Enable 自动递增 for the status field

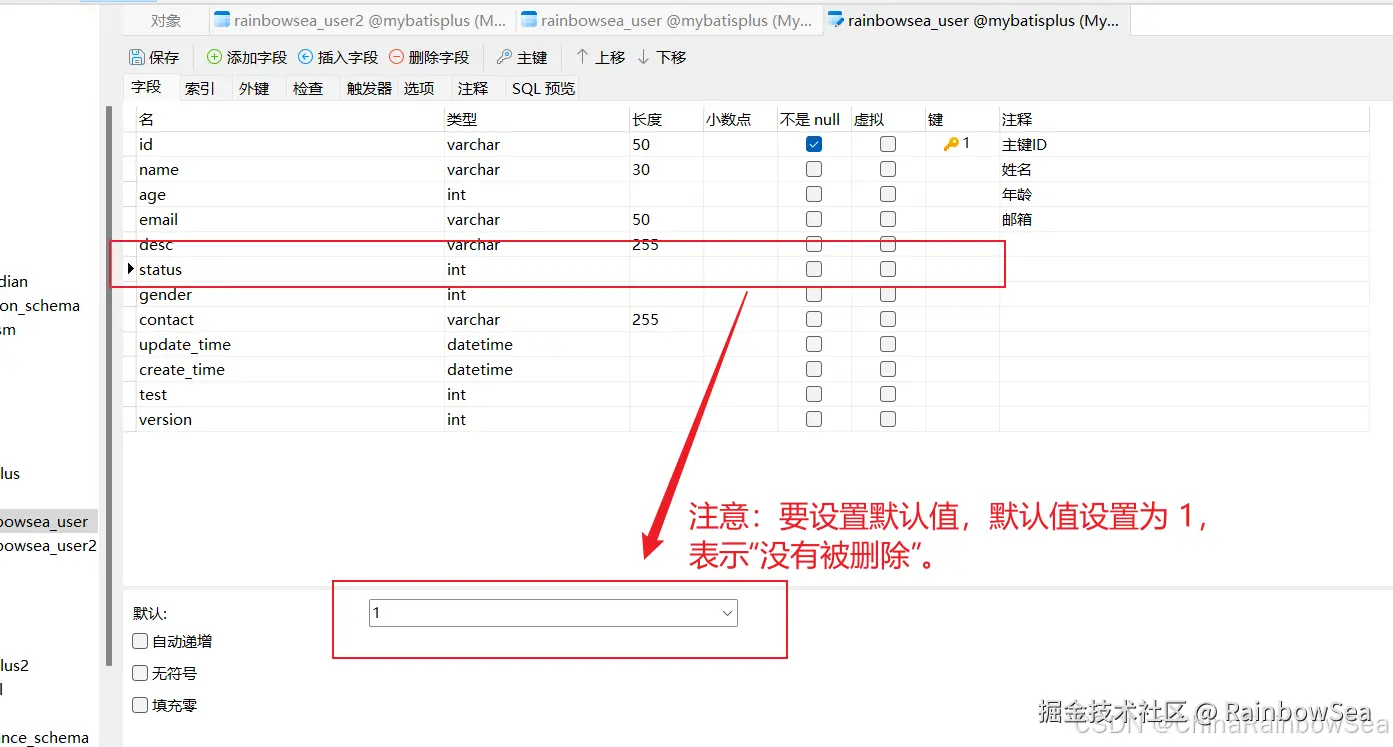[140, 641]
